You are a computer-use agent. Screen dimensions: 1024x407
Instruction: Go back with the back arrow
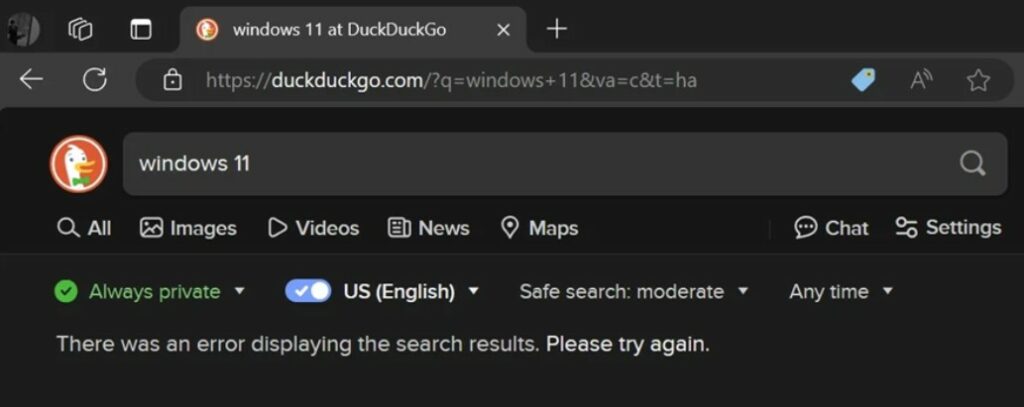(31, 80)
